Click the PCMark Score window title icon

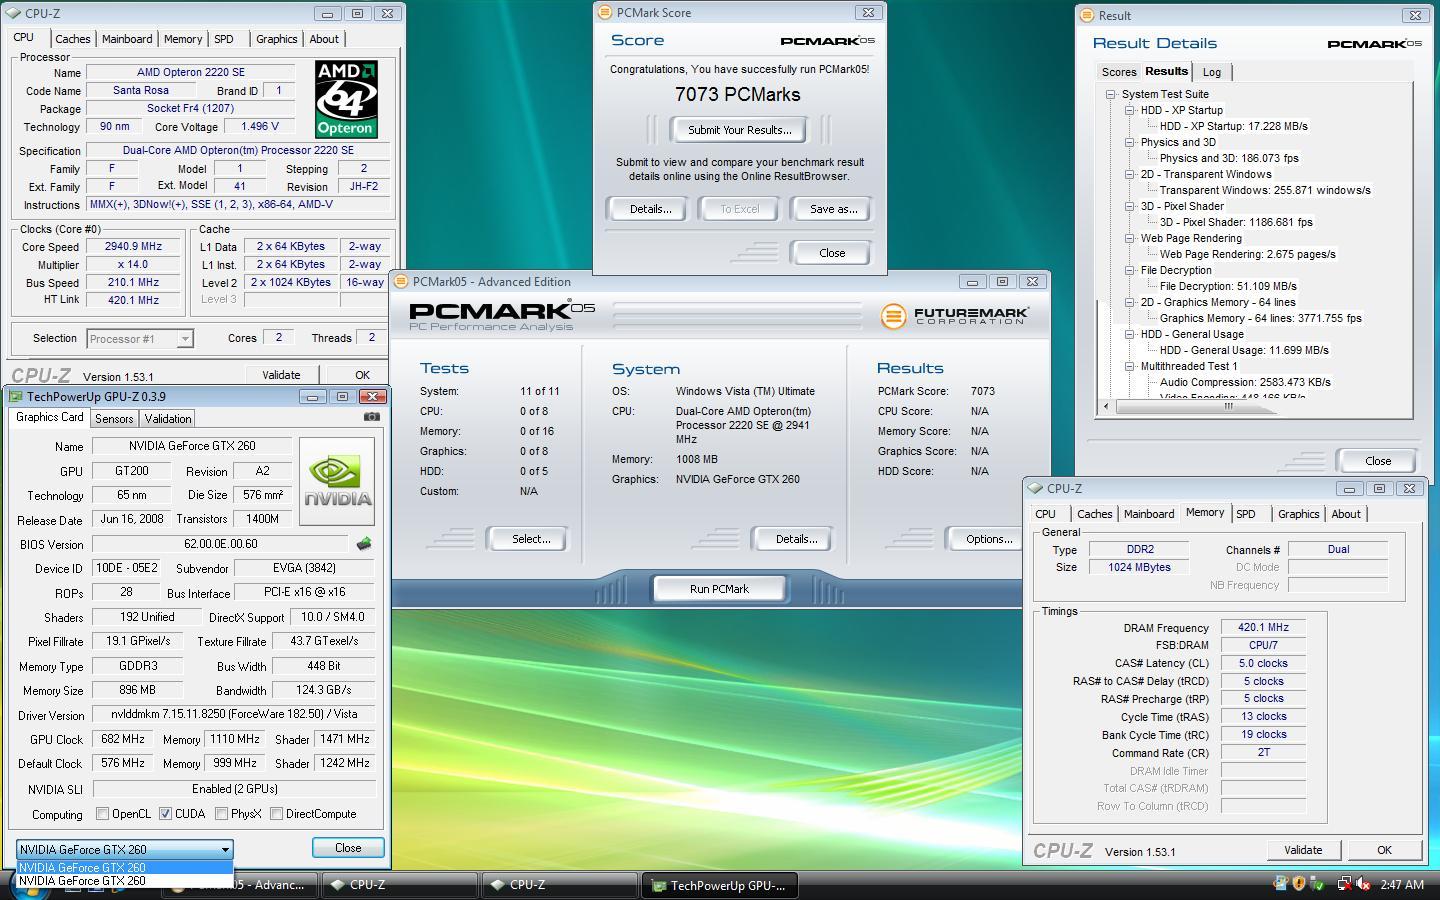604,13
